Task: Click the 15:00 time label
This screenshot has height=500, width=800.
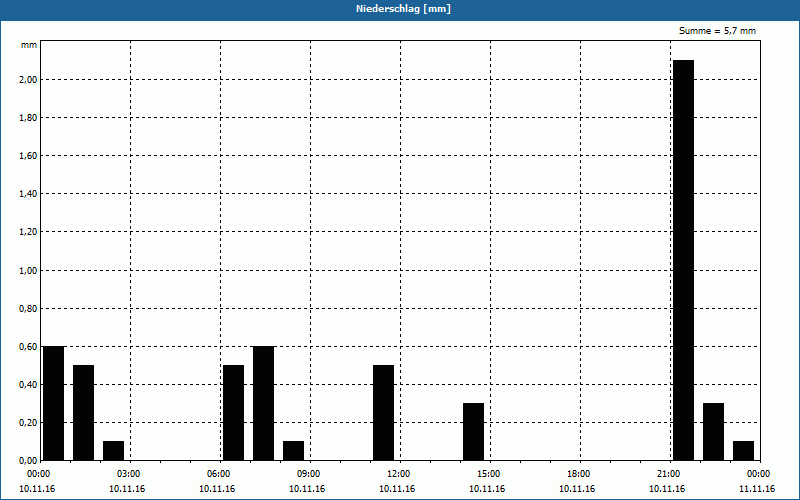Action: (489, 474)
